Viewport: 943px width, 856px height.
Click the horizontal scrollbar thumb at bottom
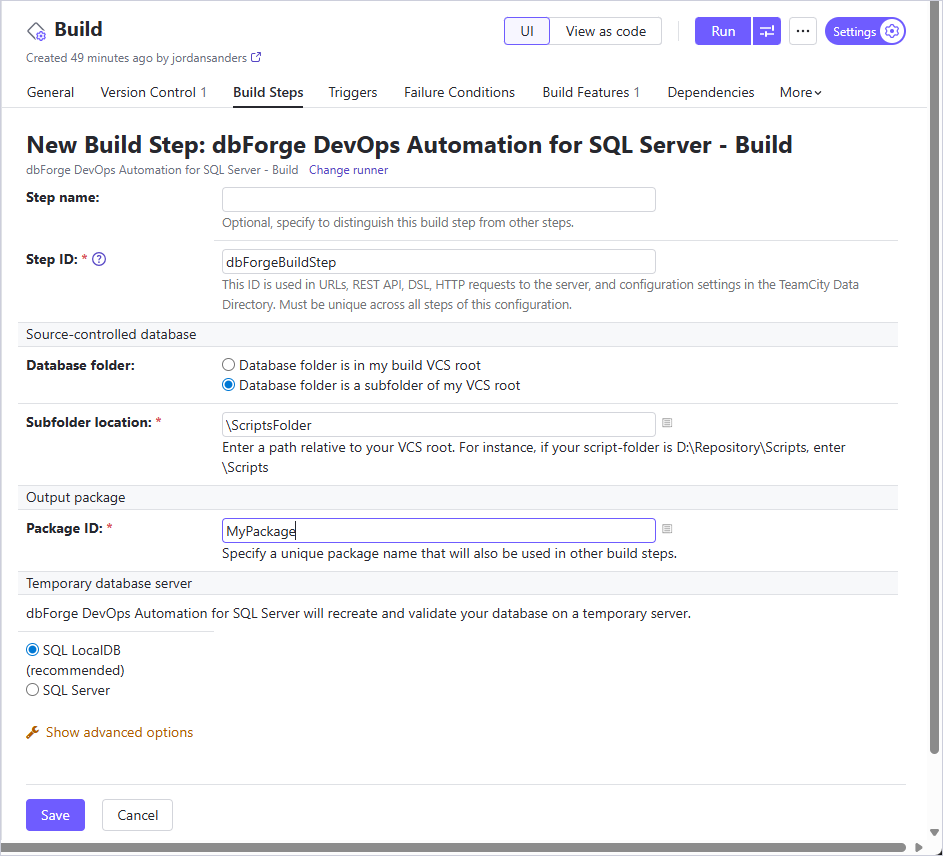point(454,848)
